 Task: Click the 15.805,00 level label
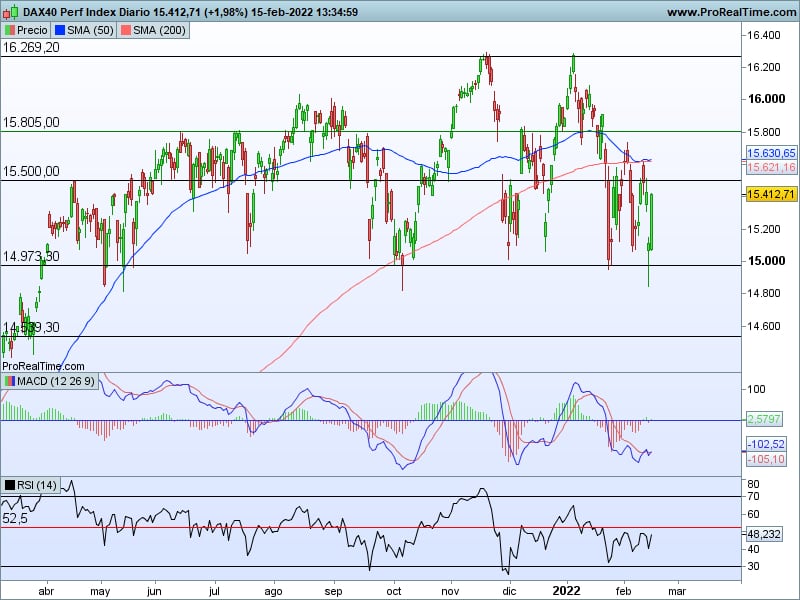click(31, 122)
